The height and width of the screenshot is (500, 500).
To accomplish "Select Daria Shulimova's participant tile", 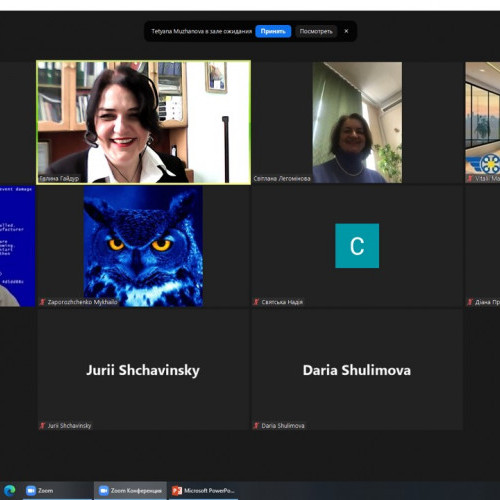I will (x=357, y=370).
